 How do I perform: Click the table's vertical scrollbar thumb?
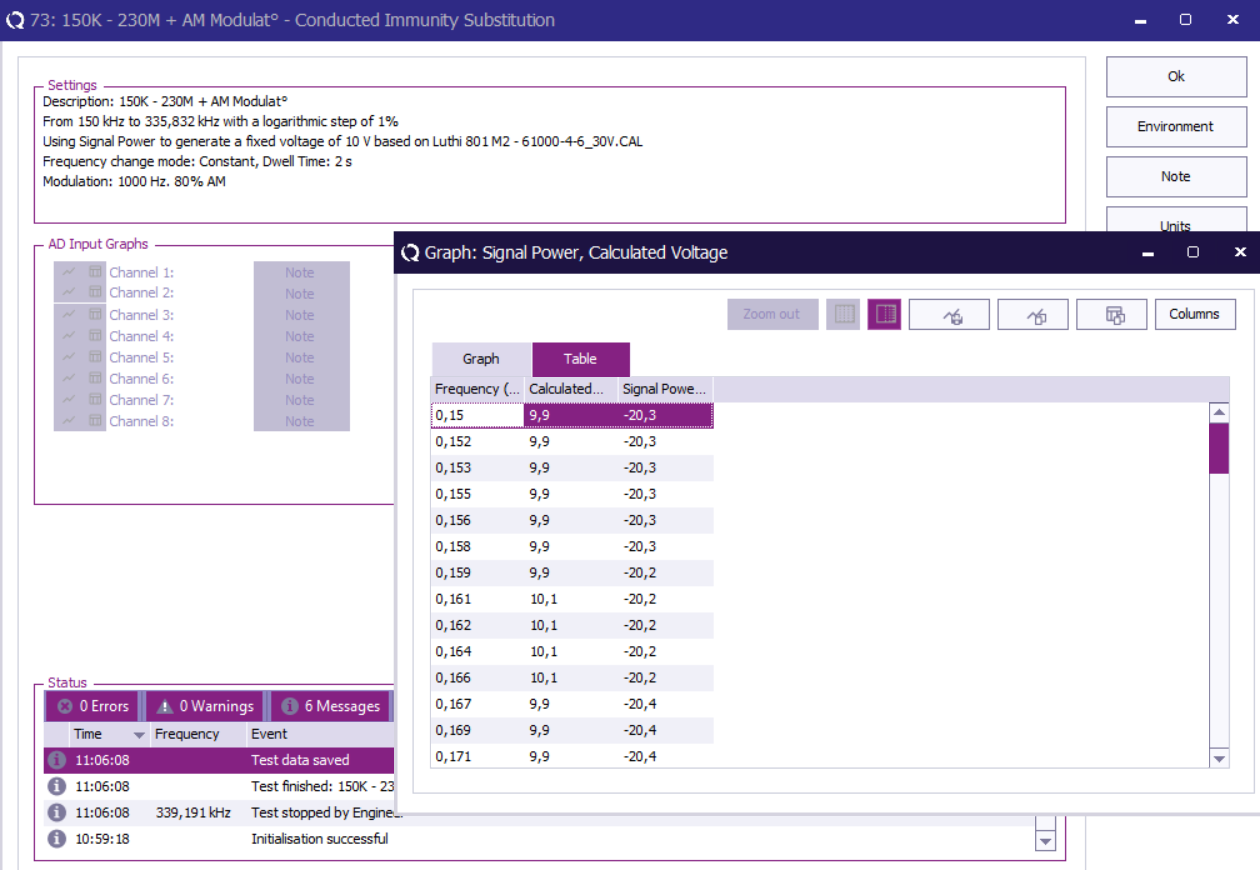1219,448
